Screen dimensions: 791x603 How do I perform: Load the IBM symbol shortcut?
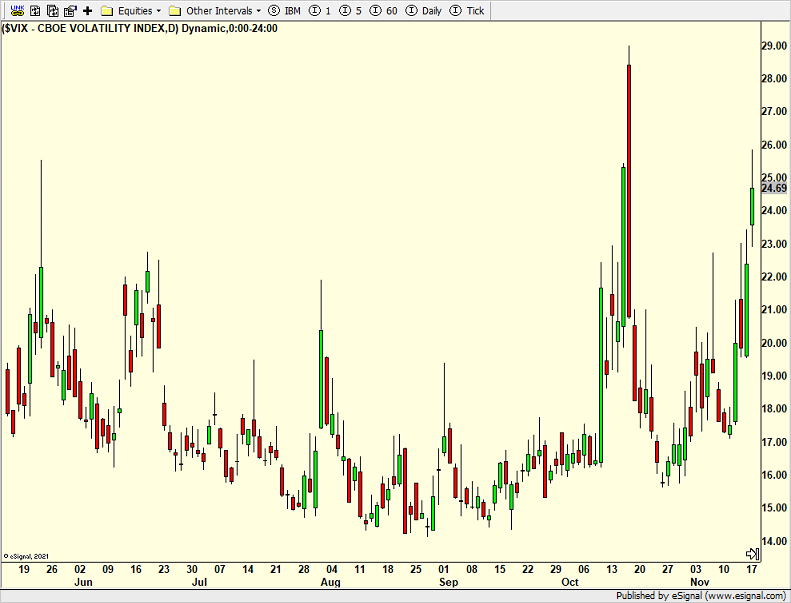(285, 10)
